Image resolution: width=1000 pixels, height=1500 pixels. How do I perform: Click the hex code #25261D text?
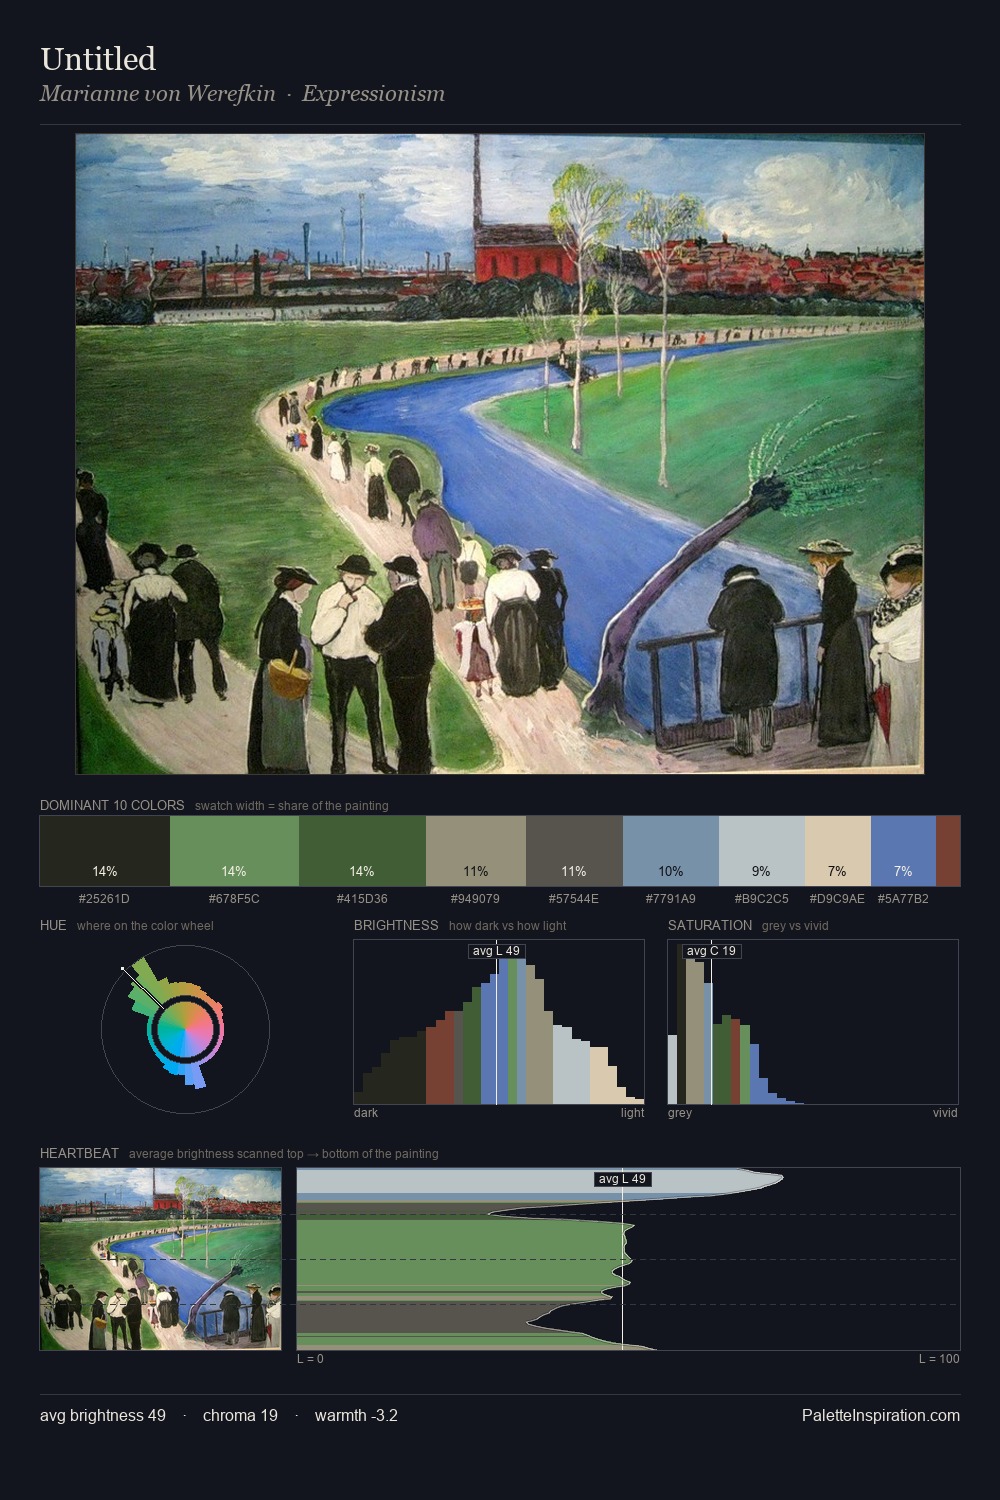pos(105,898)
